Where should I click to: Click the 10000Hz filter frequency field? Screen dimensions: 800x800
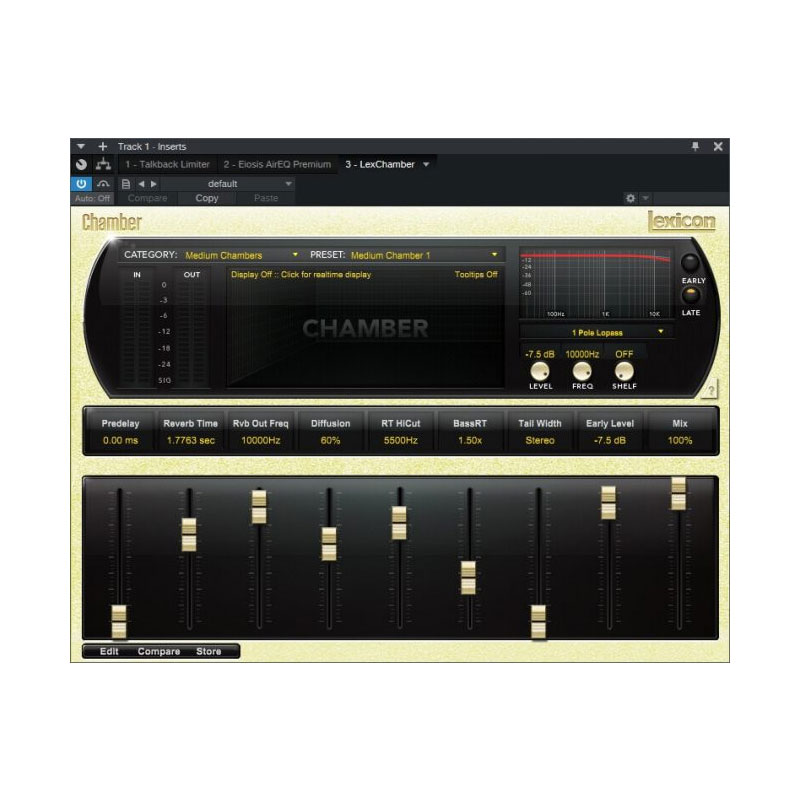(x=582, y=354)
